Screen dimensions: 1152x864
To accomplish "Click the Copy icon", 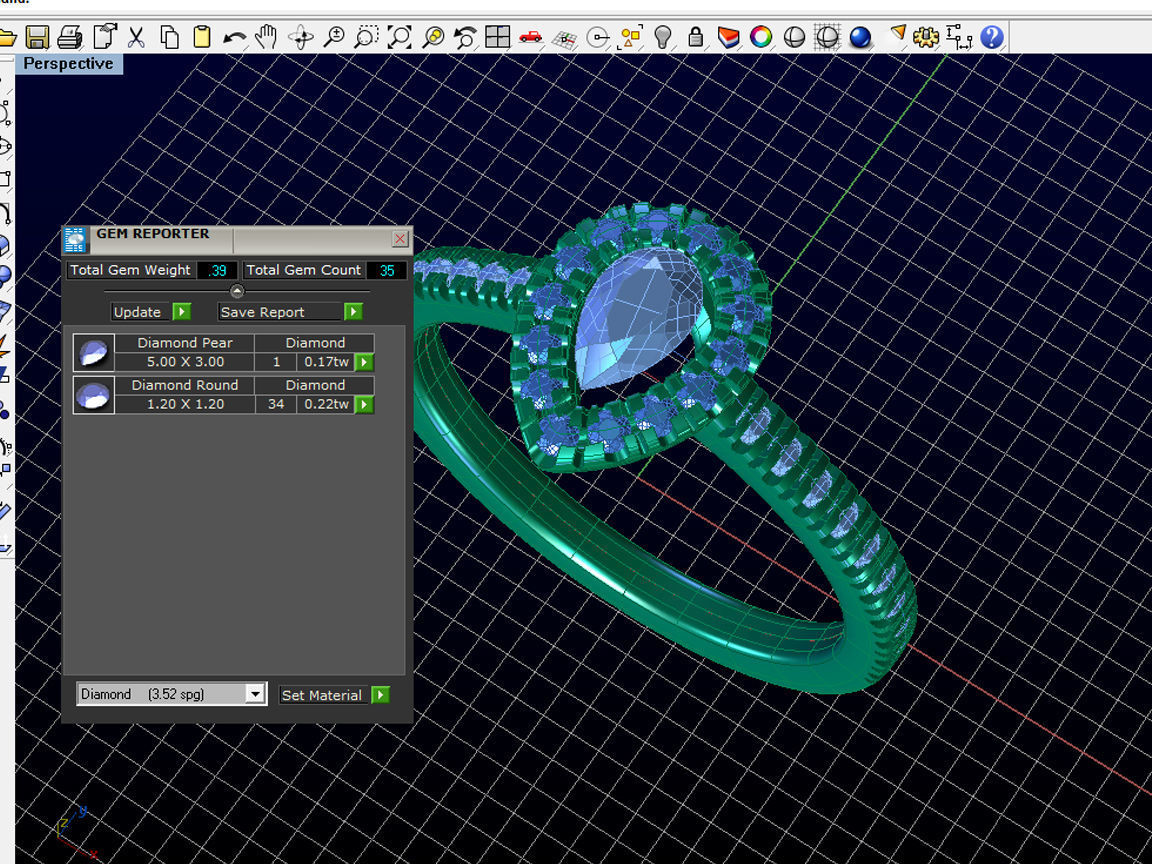I will [x=170, y=37].
